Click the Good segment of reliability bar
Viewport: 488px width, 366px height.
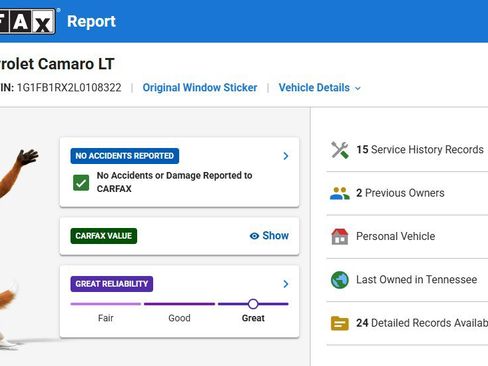tap(179, 304)
